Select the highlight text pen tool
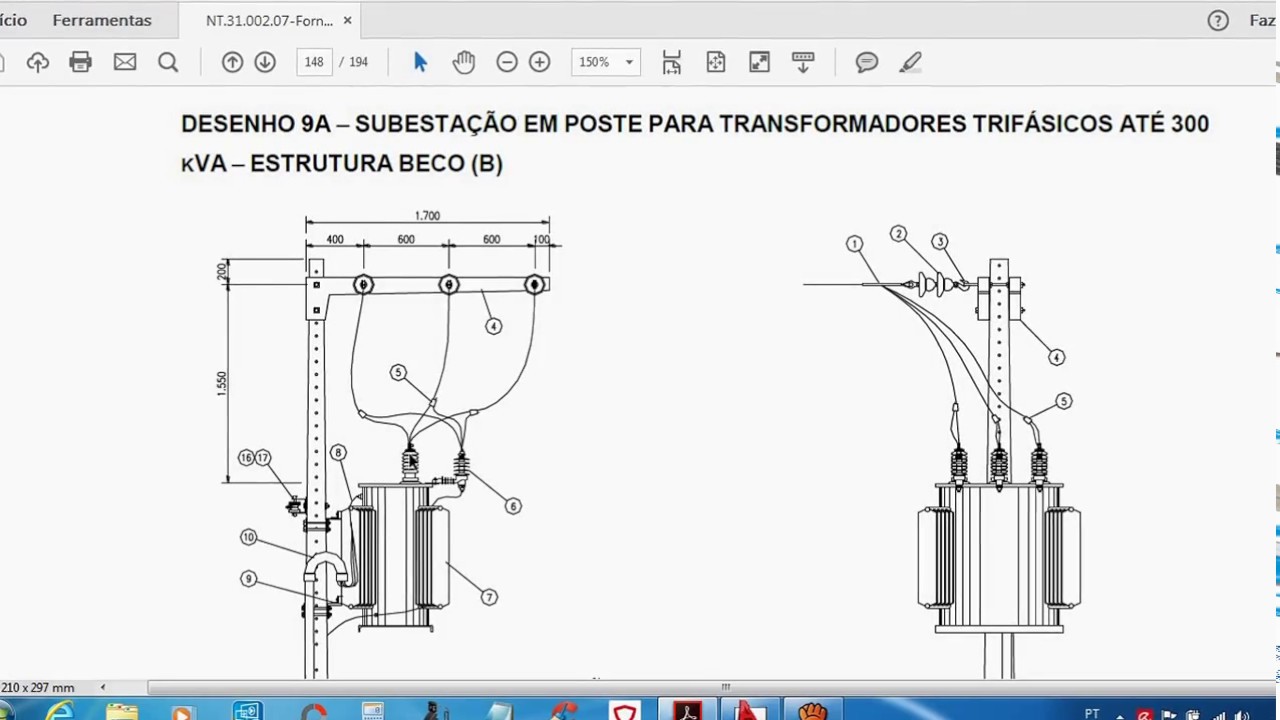The width and height of the screenshot is (1280, 720). click(x=910, y=62)
